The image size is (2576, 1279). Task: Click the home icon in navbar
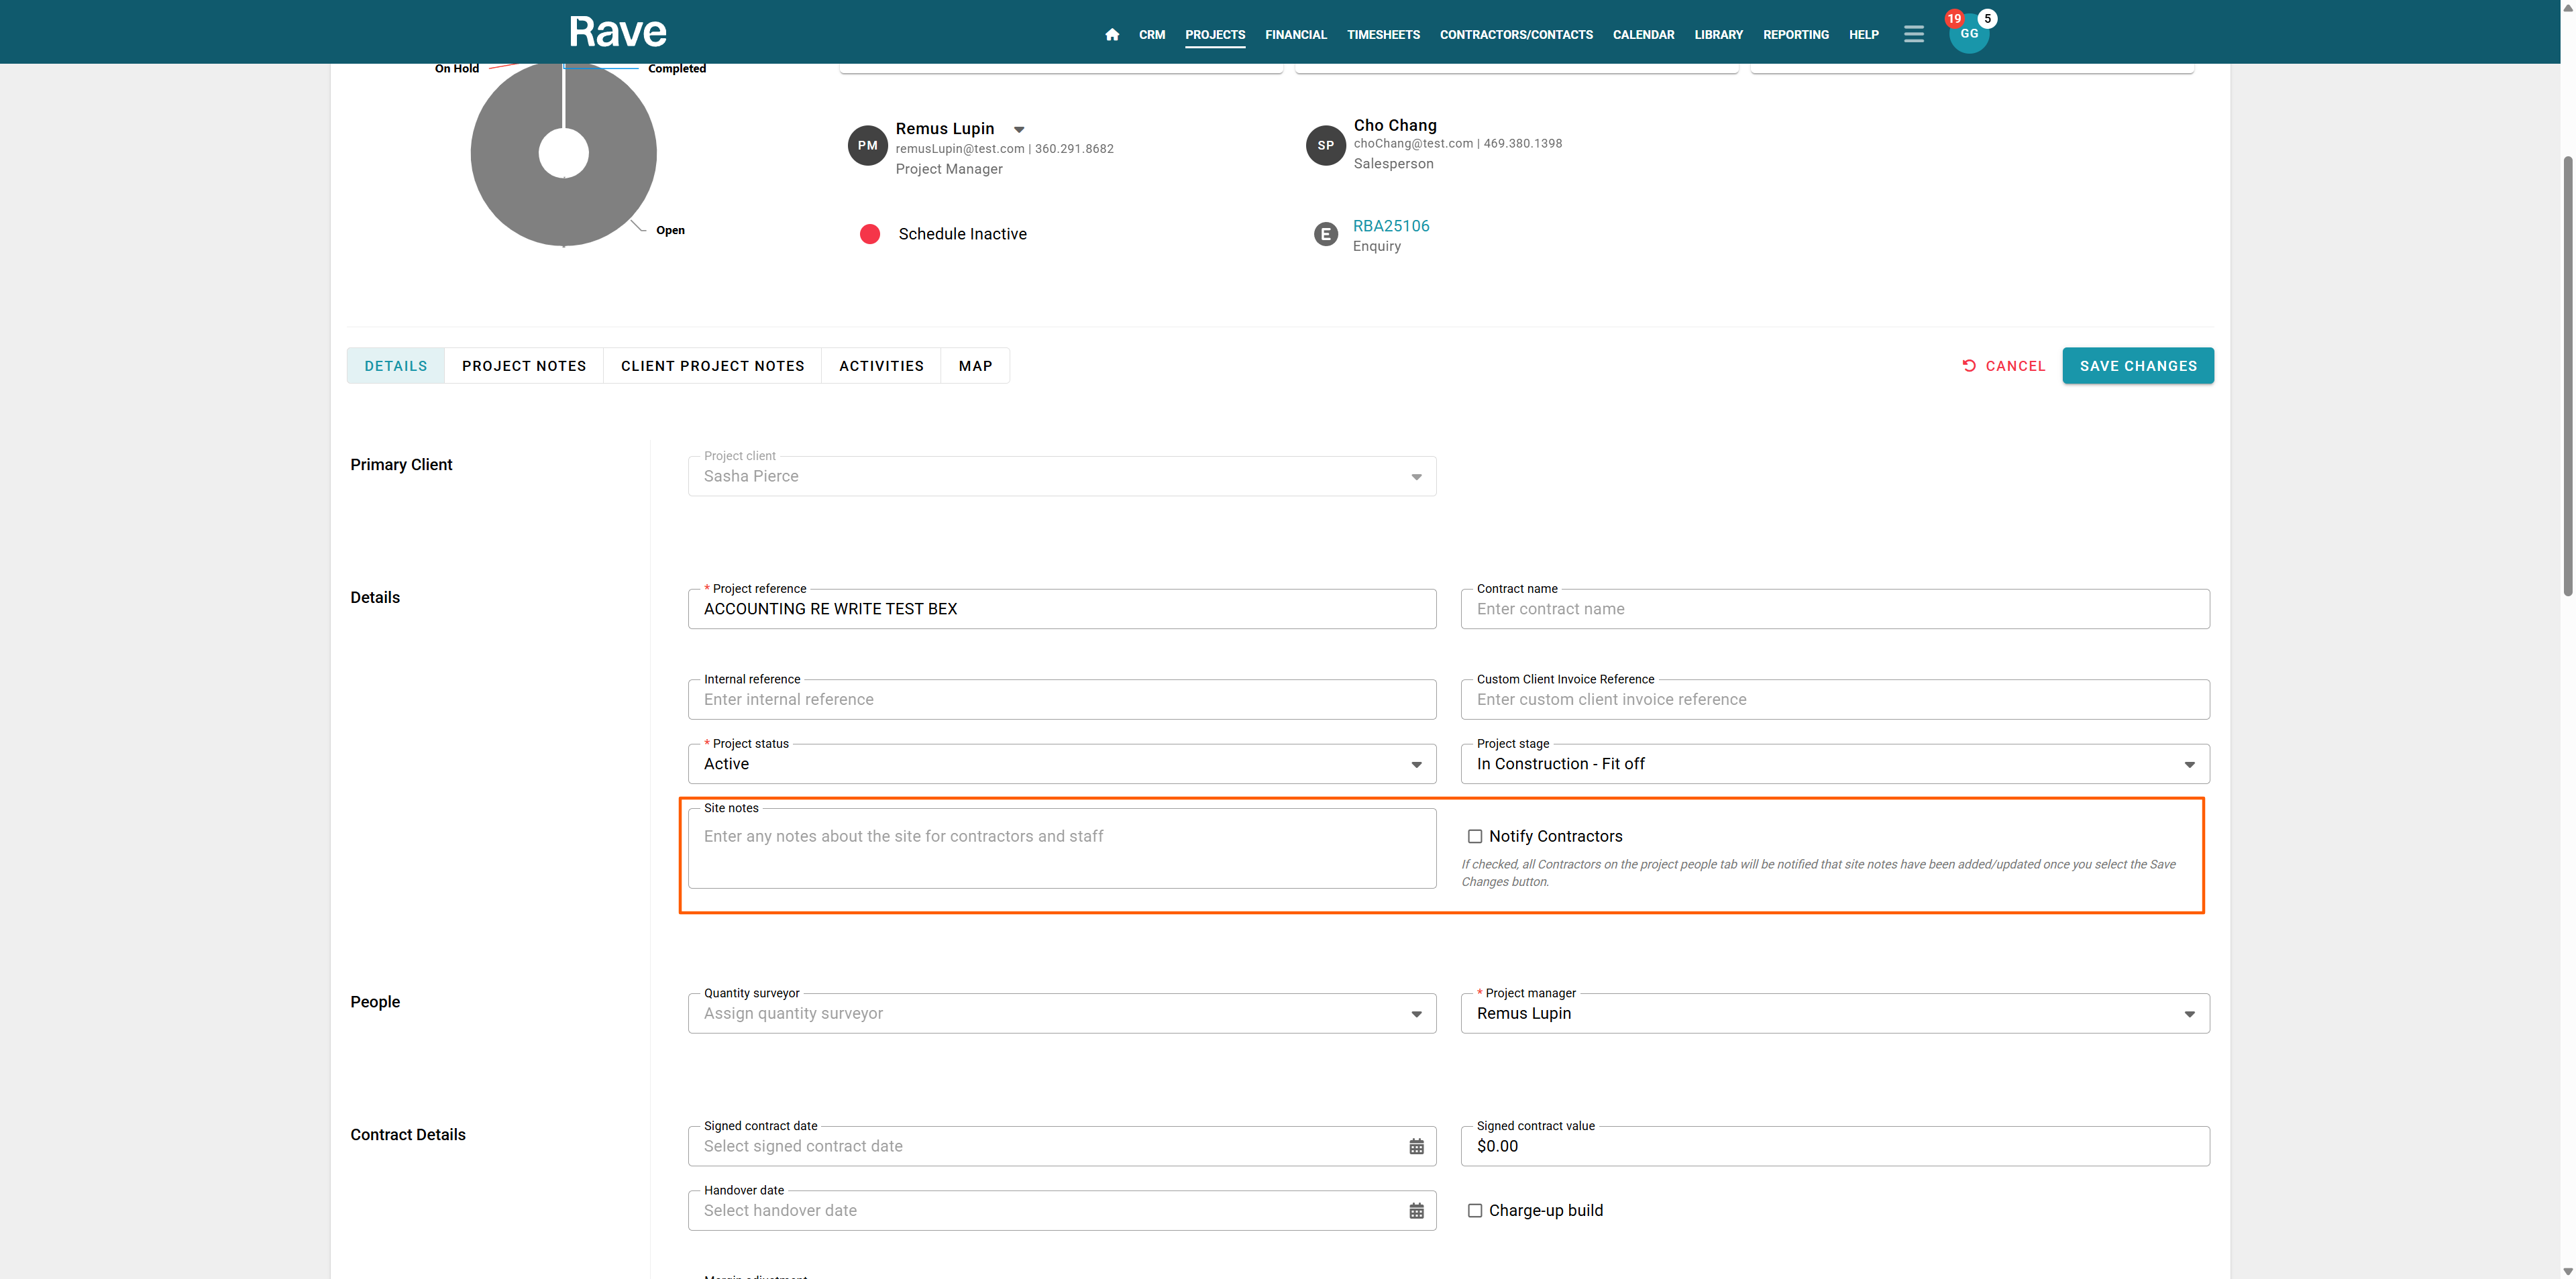click(x=1111, y=34)
